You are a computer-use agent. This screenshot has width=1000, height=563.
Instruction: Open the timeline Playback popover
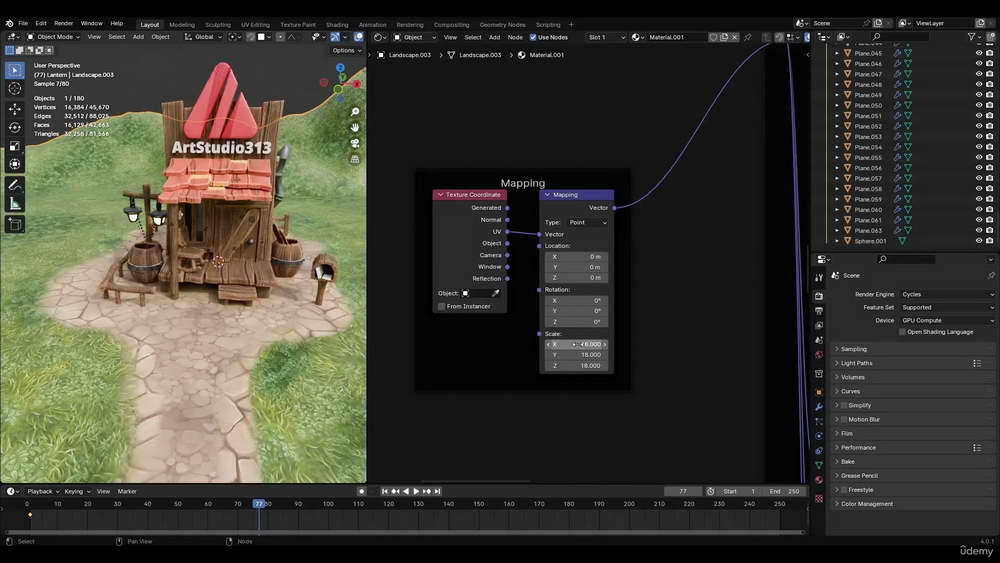point(43,492)
